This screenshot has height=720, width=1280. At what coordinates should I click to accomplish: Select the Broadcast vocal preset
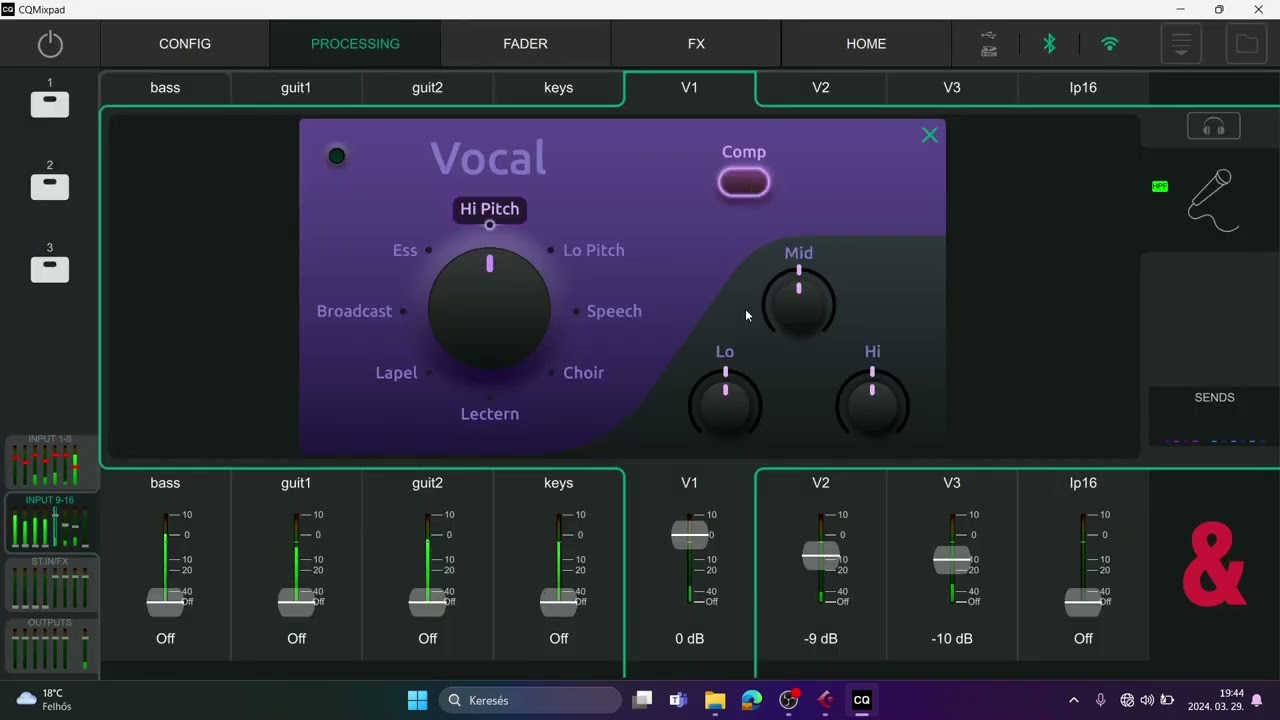355,311
